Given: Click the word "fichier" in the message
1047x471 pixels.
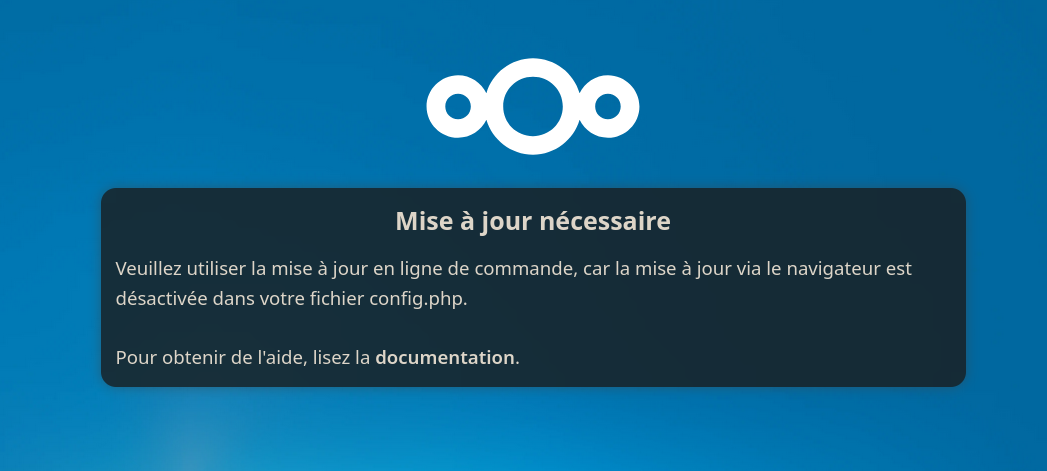Looking at the screenshot, I should coord(335,299).
